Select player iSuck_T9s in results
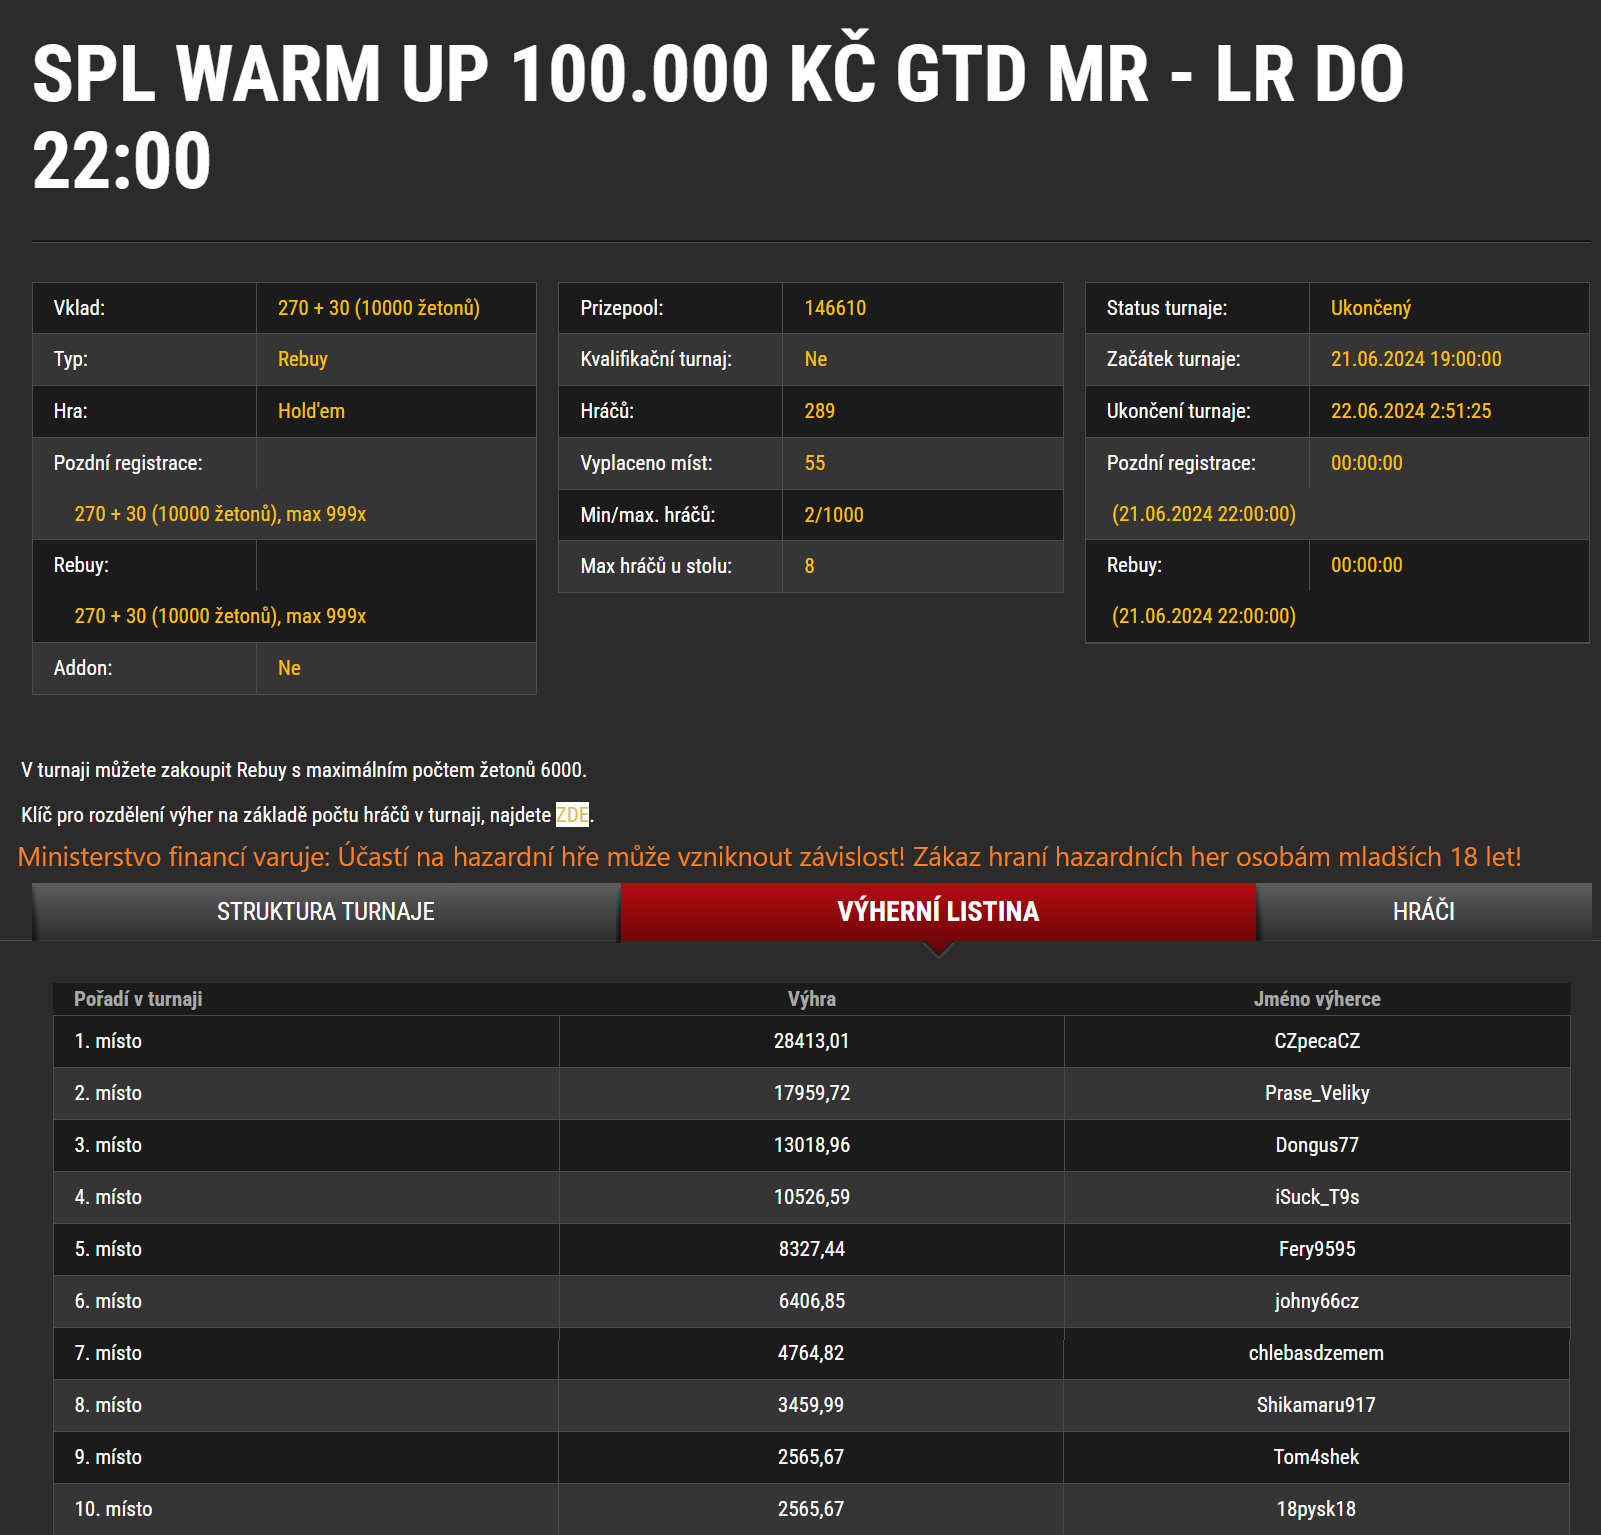The width and height of the screenshot is (1601, 1535). [x=1317, y=1197]
